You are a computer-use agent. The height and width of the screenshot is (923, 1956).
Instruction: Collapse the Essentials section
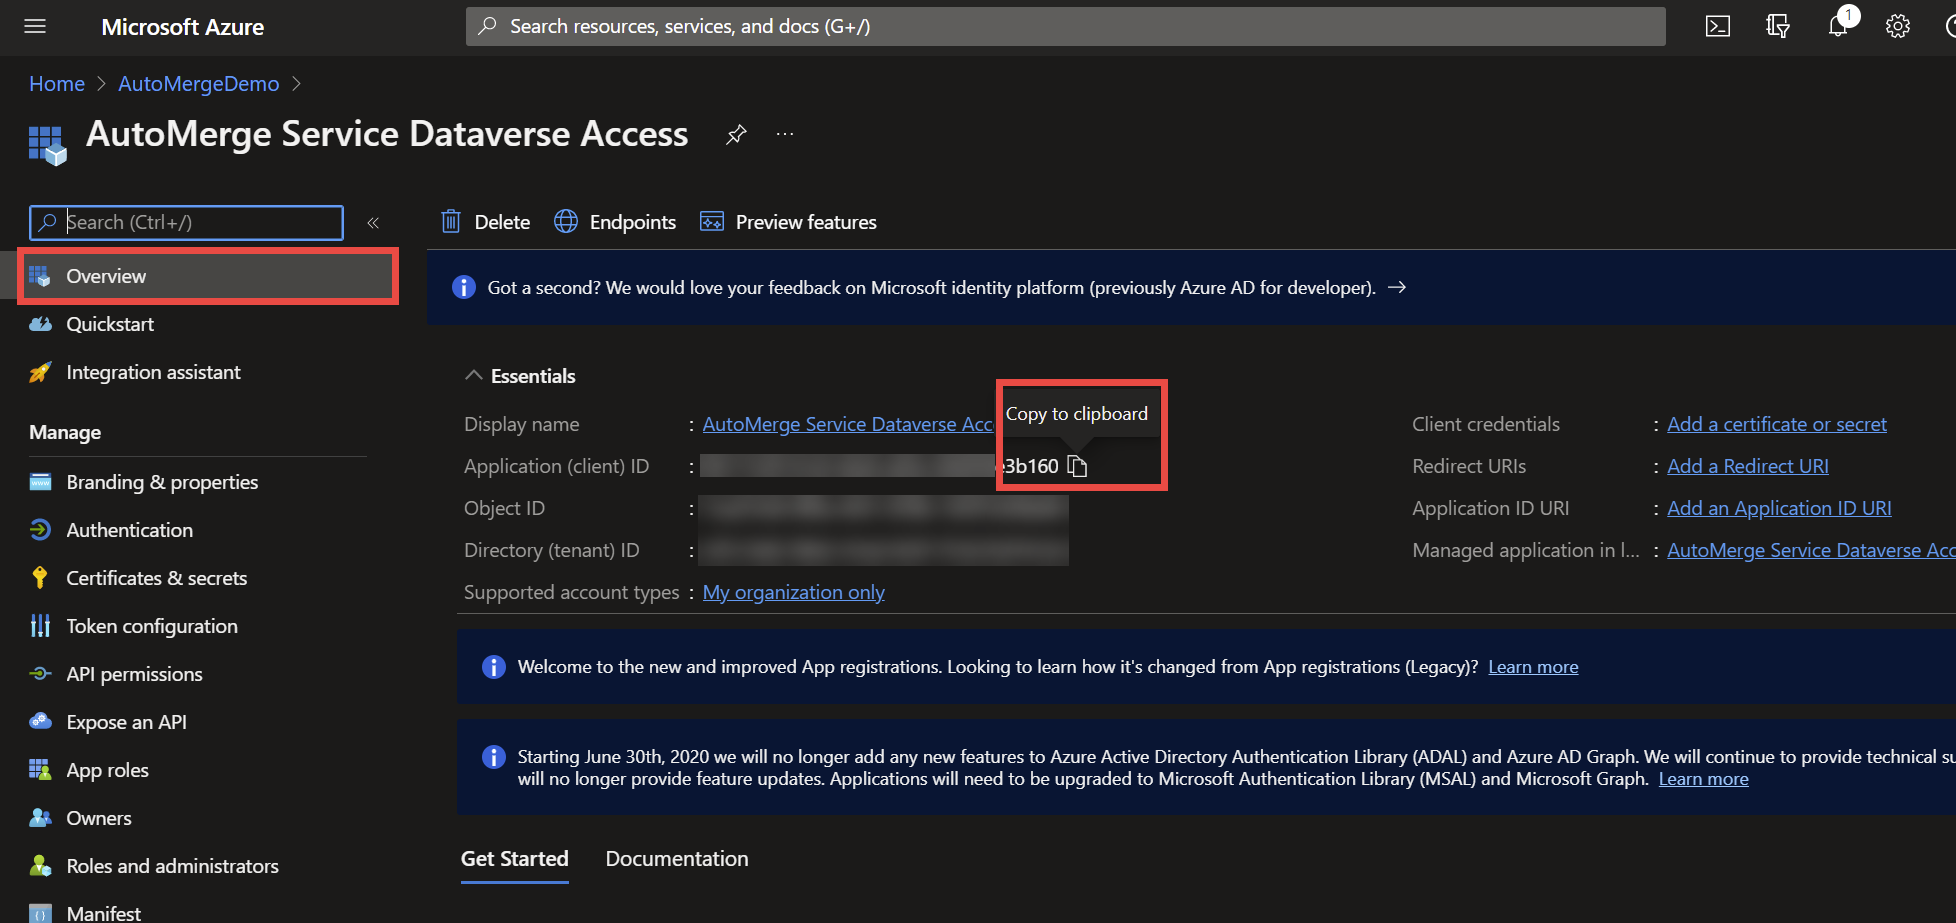click(x=474, y=376)
